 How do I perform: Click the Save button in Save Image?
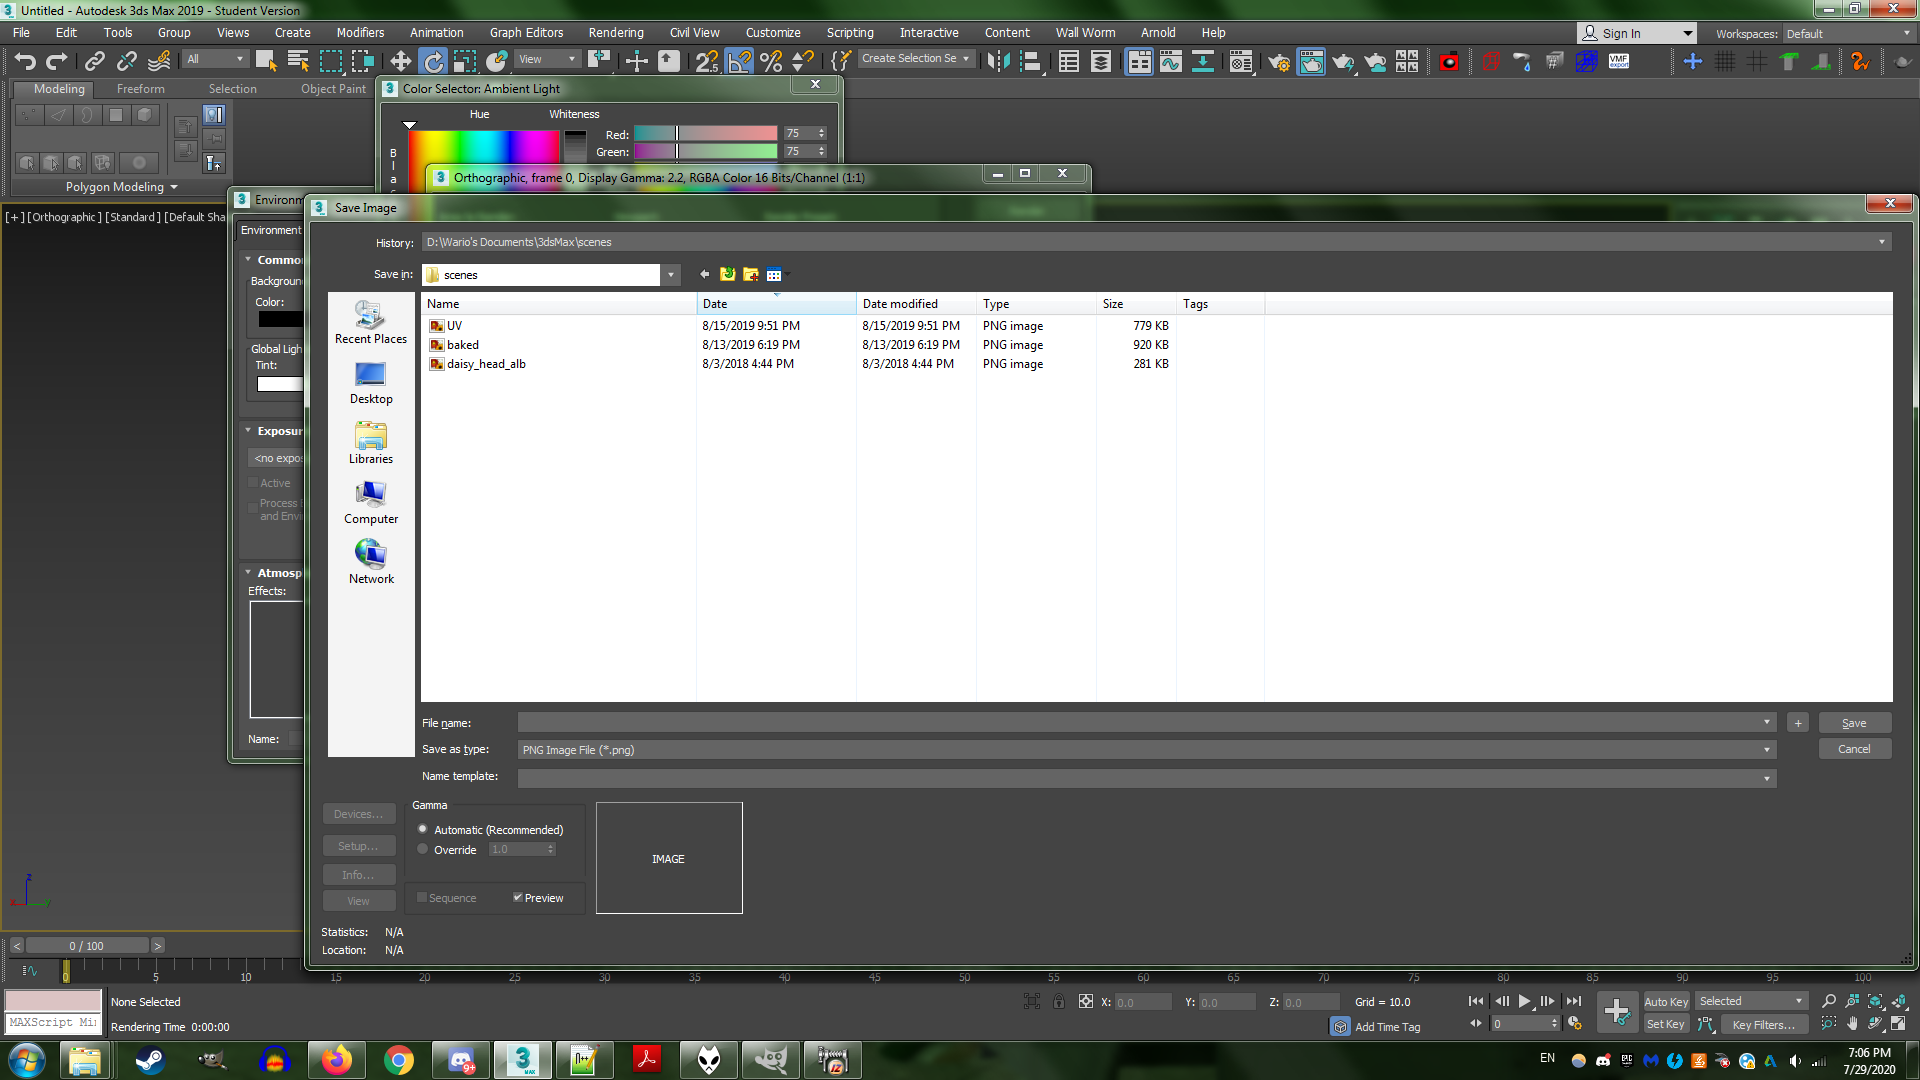tap(1854, 723)
